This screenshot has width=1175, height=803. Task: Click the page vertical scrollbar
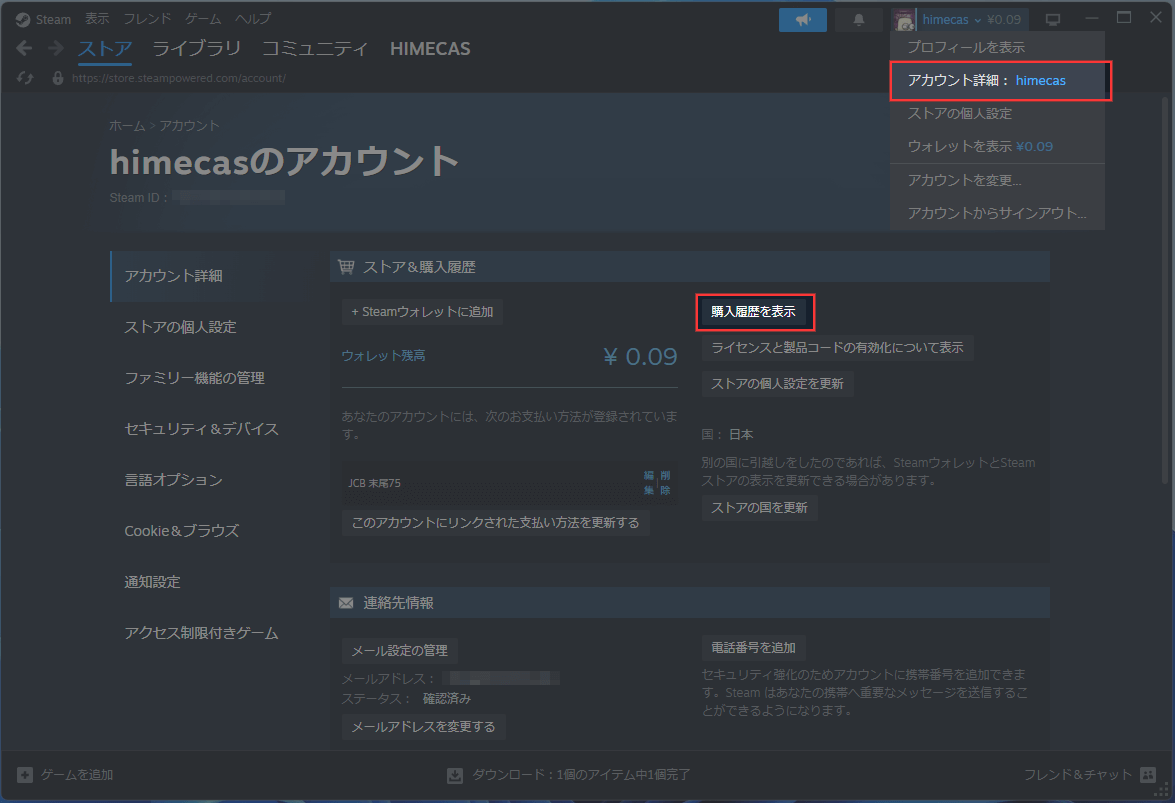click(1164, 290)
